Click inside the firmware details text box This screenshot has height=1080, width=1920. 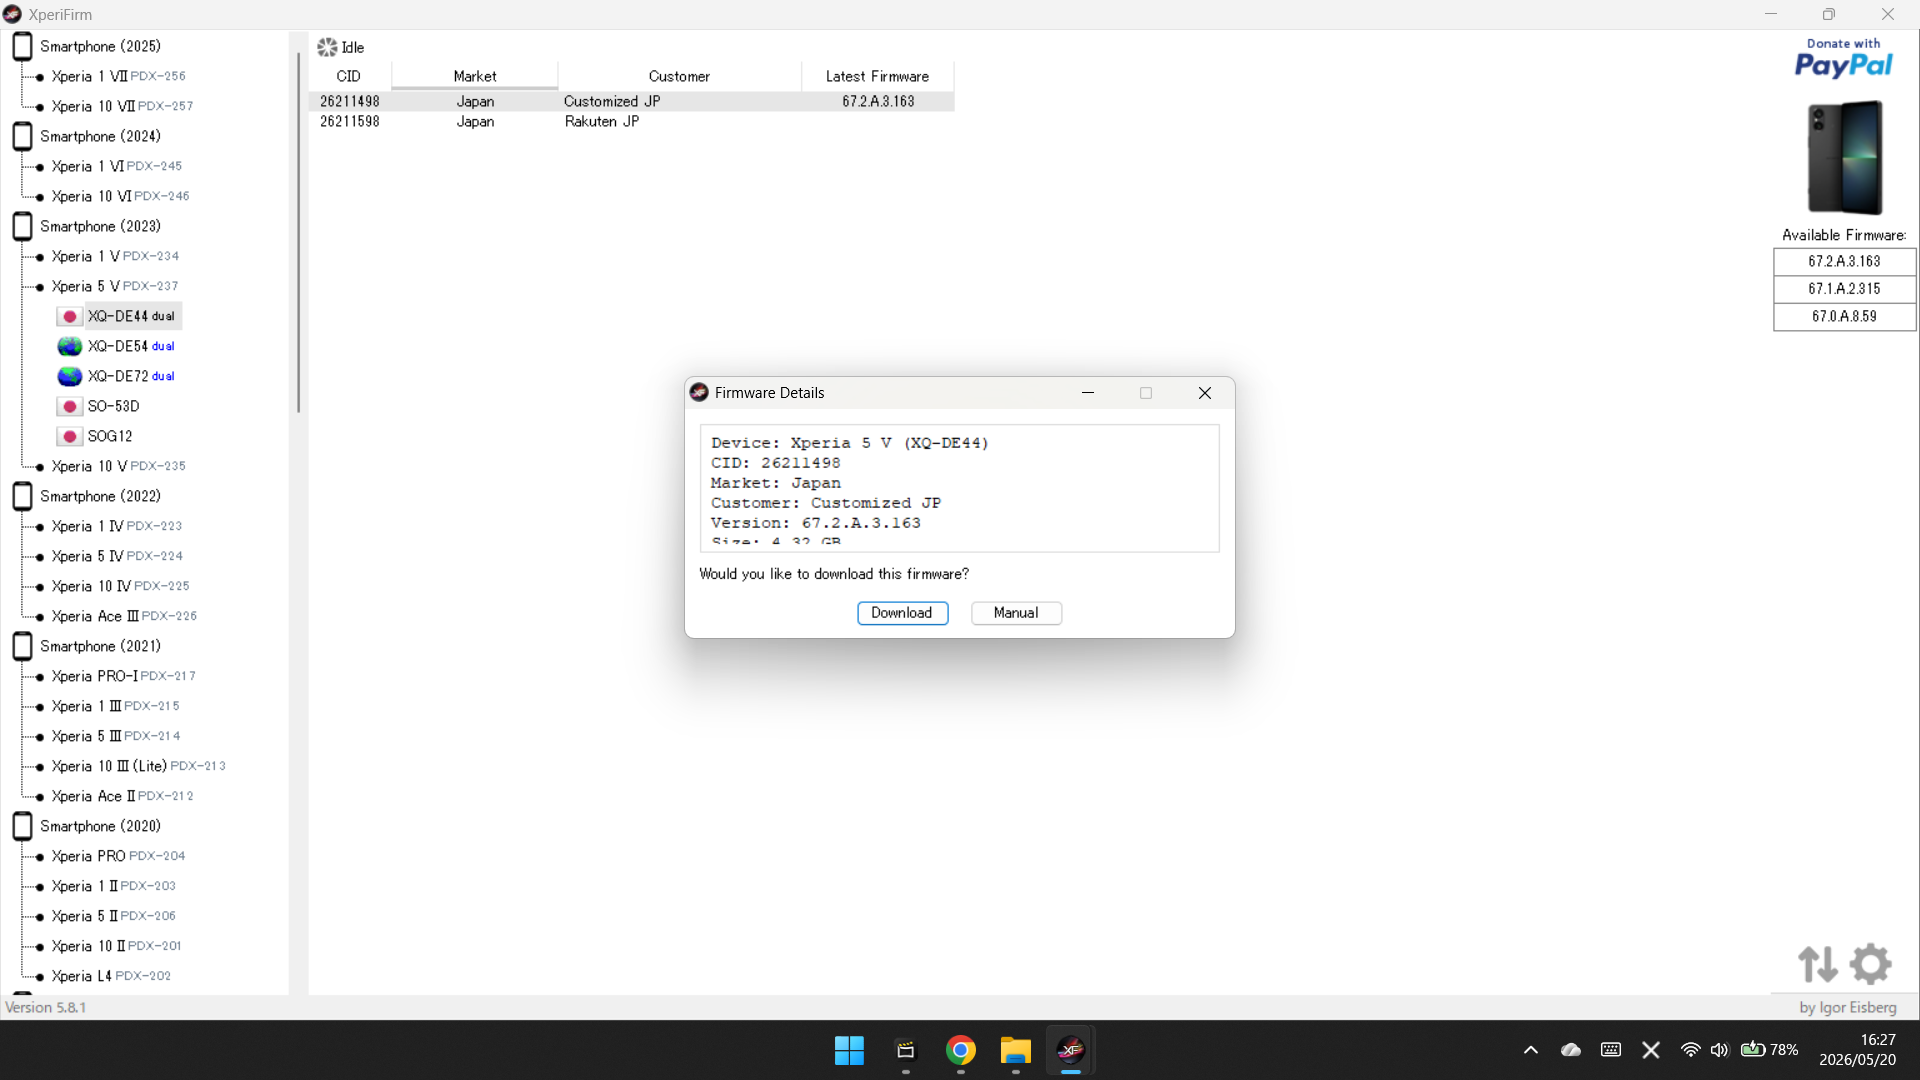pyautogui.click(x=959, y=488)
